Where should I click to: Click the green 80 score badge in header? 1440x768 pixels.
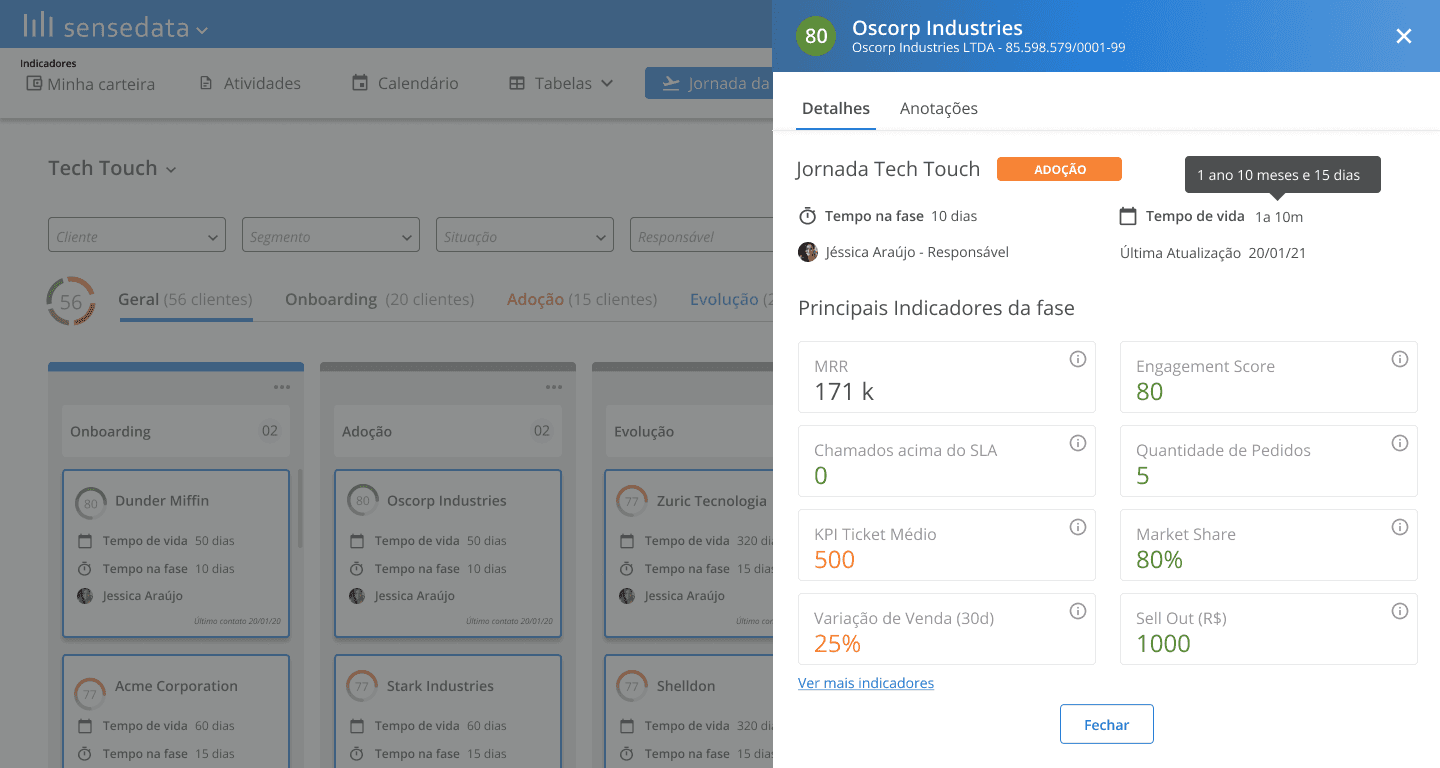click(816, 36)
